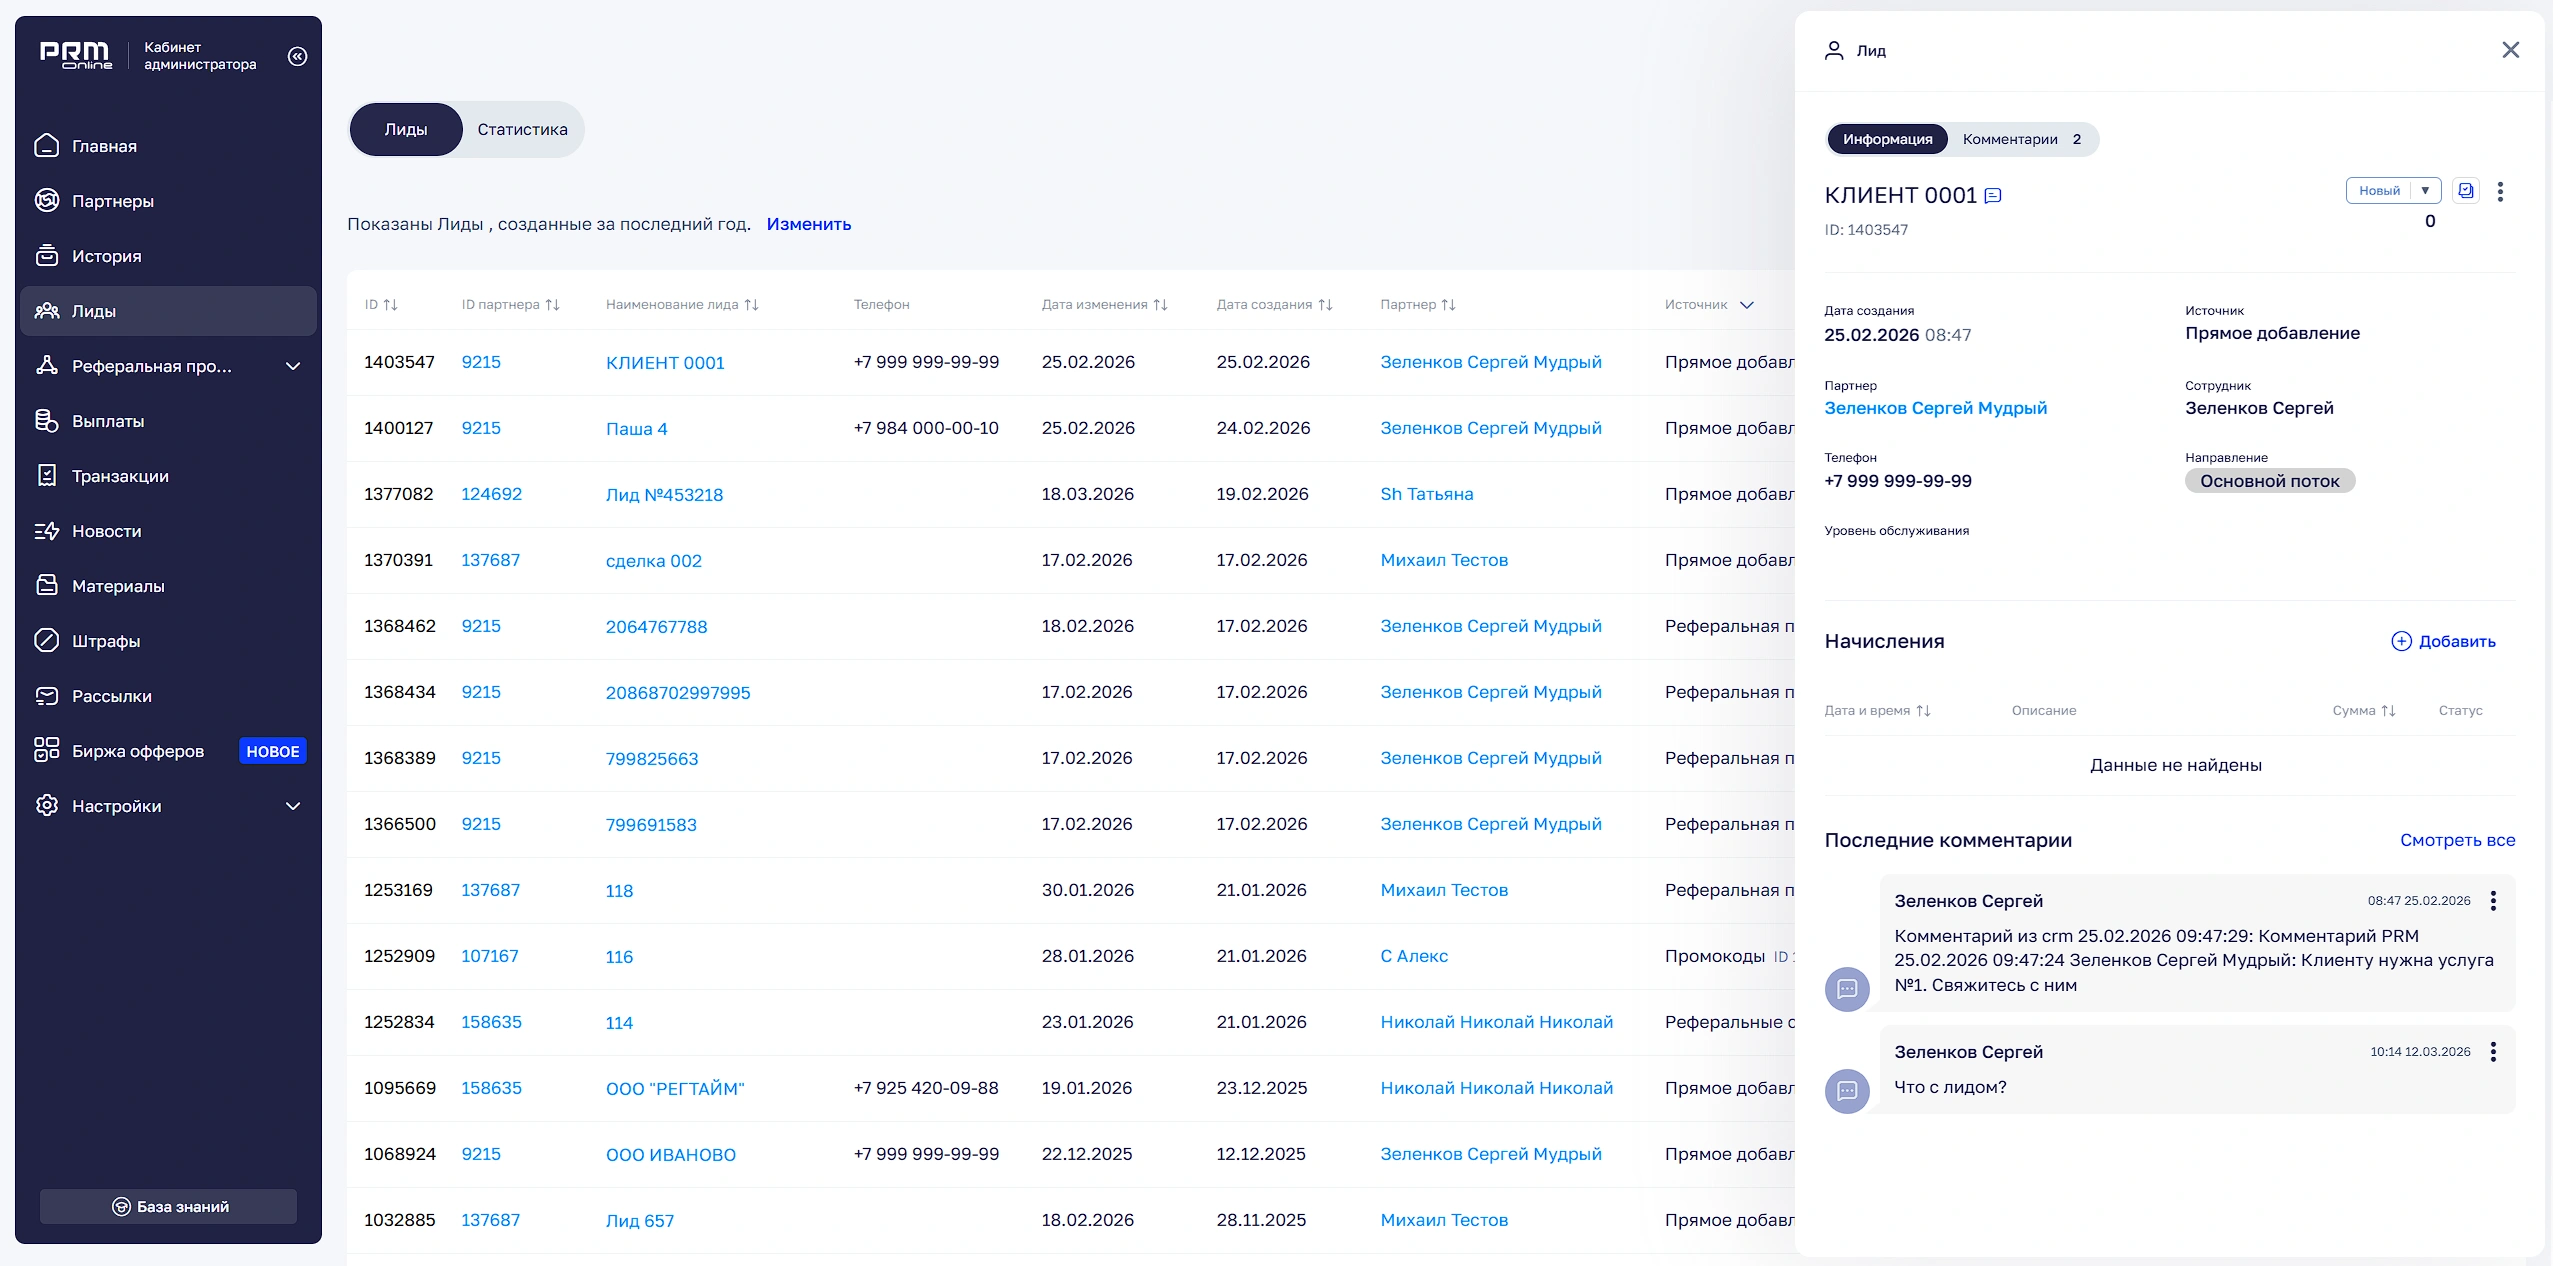
Task: Open the three-dot menu on the 'Что с лидом?' comment
Action: tap(2493, 1051)
